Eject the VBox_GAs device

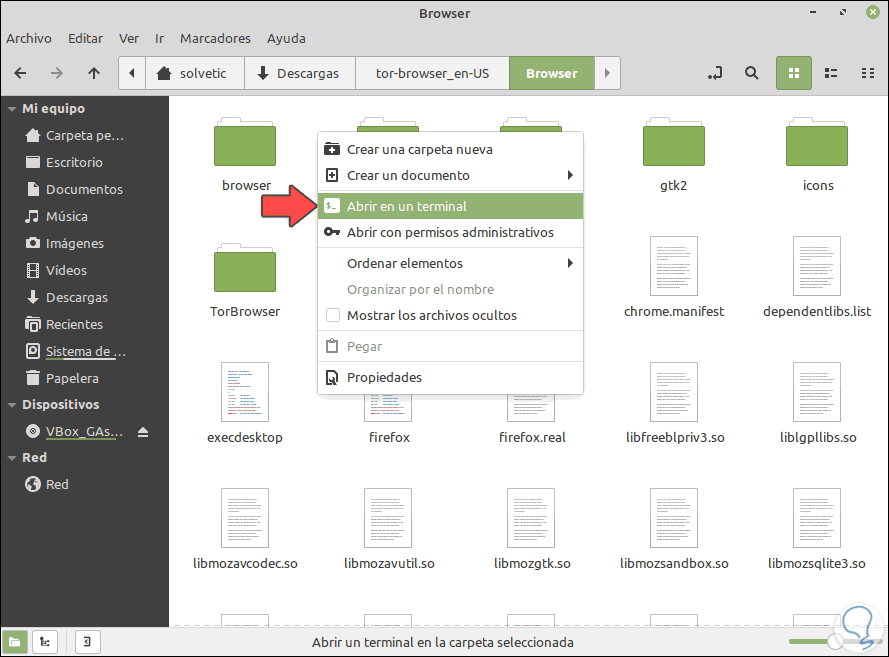[x=143, y=433]
